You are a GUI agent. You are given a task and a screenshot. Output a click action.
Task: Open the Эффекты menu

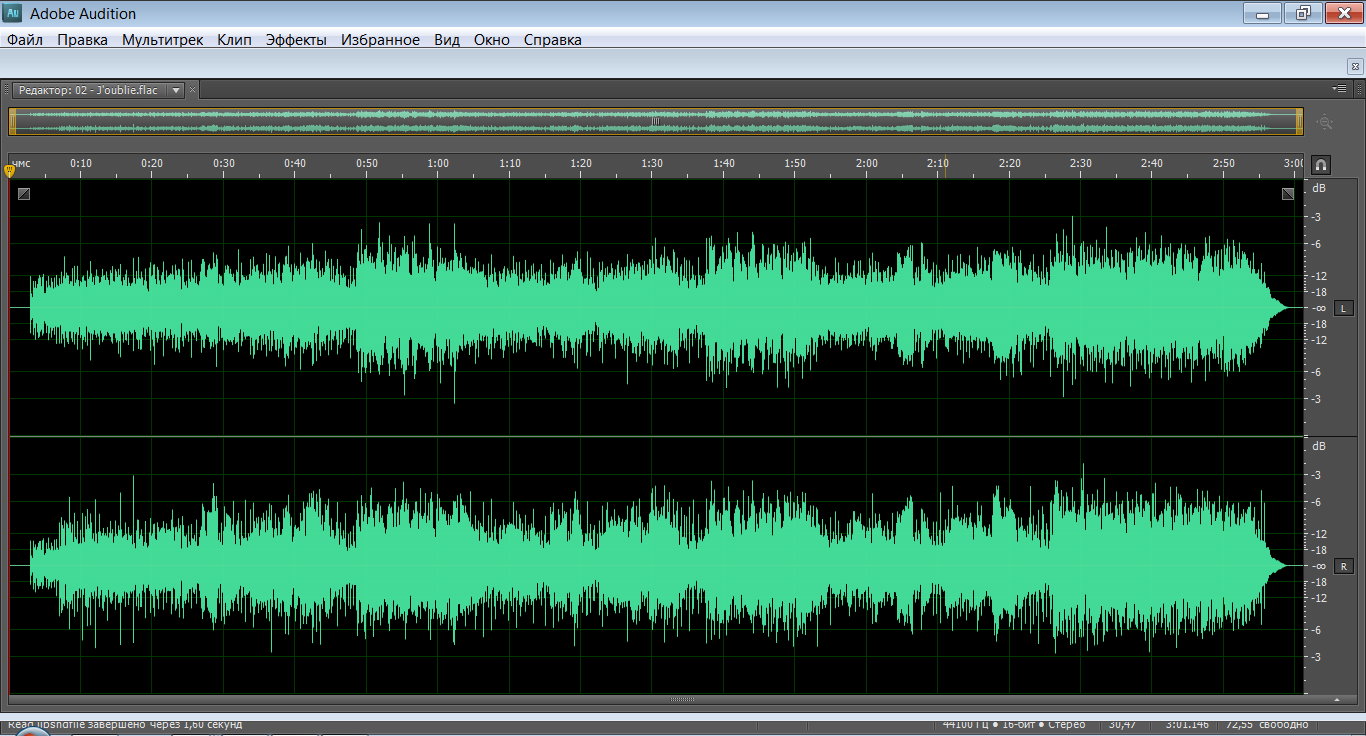(296, 40)
